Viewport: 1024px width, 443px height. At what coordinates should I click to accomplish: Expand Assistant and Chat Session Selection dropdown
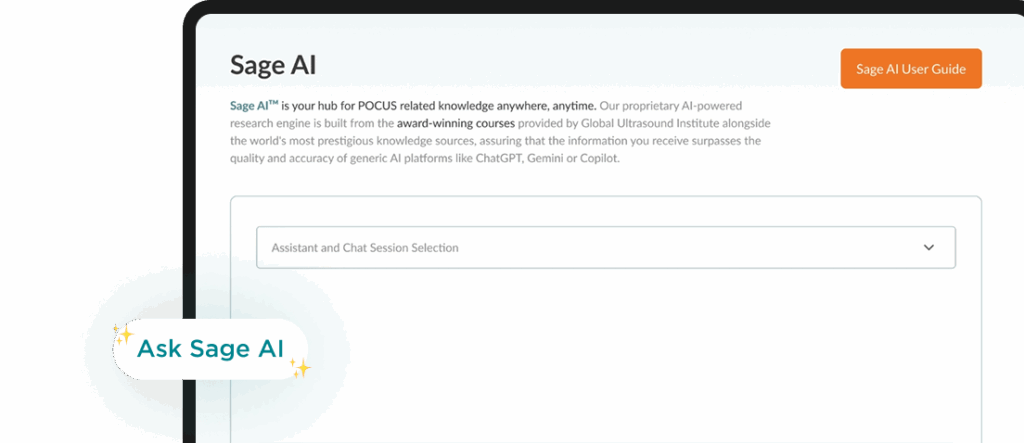coord(605,247)
